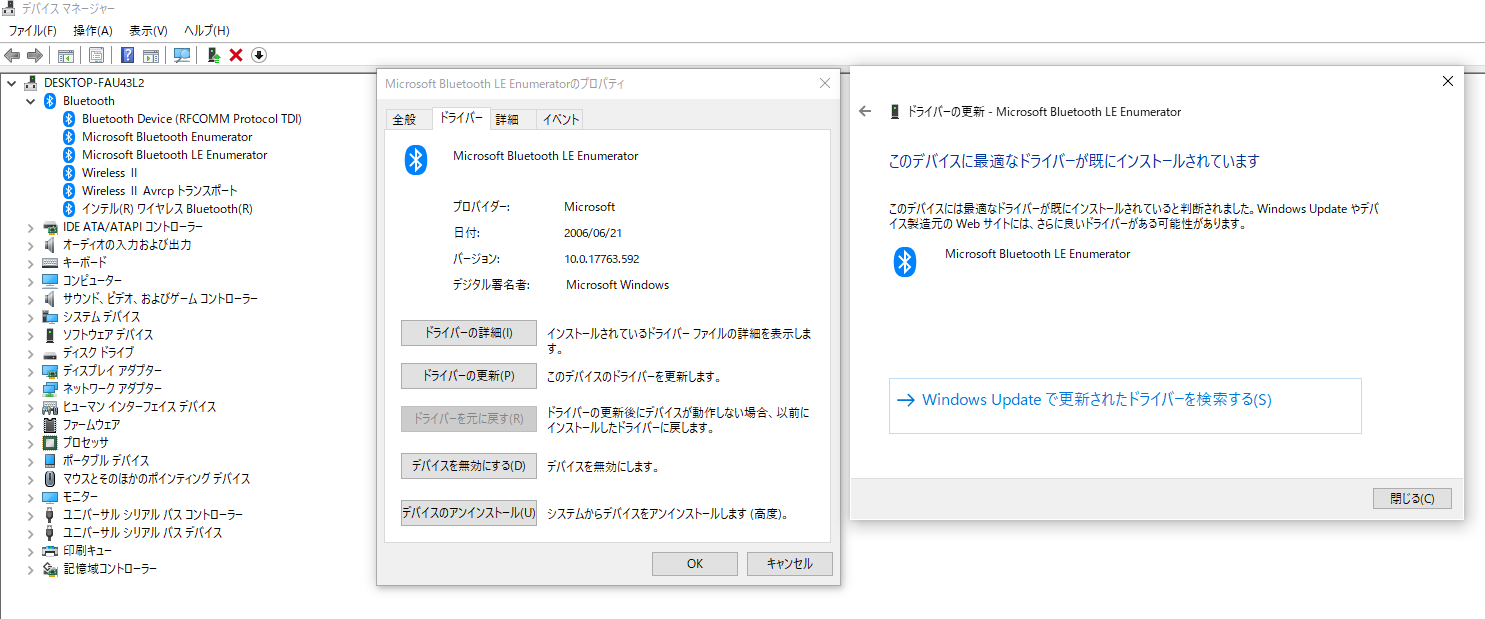Expand ソフトウェア デバイス category
This screenshot has width=1485, height=619.
pyautogui.click(x=31, y=335)
